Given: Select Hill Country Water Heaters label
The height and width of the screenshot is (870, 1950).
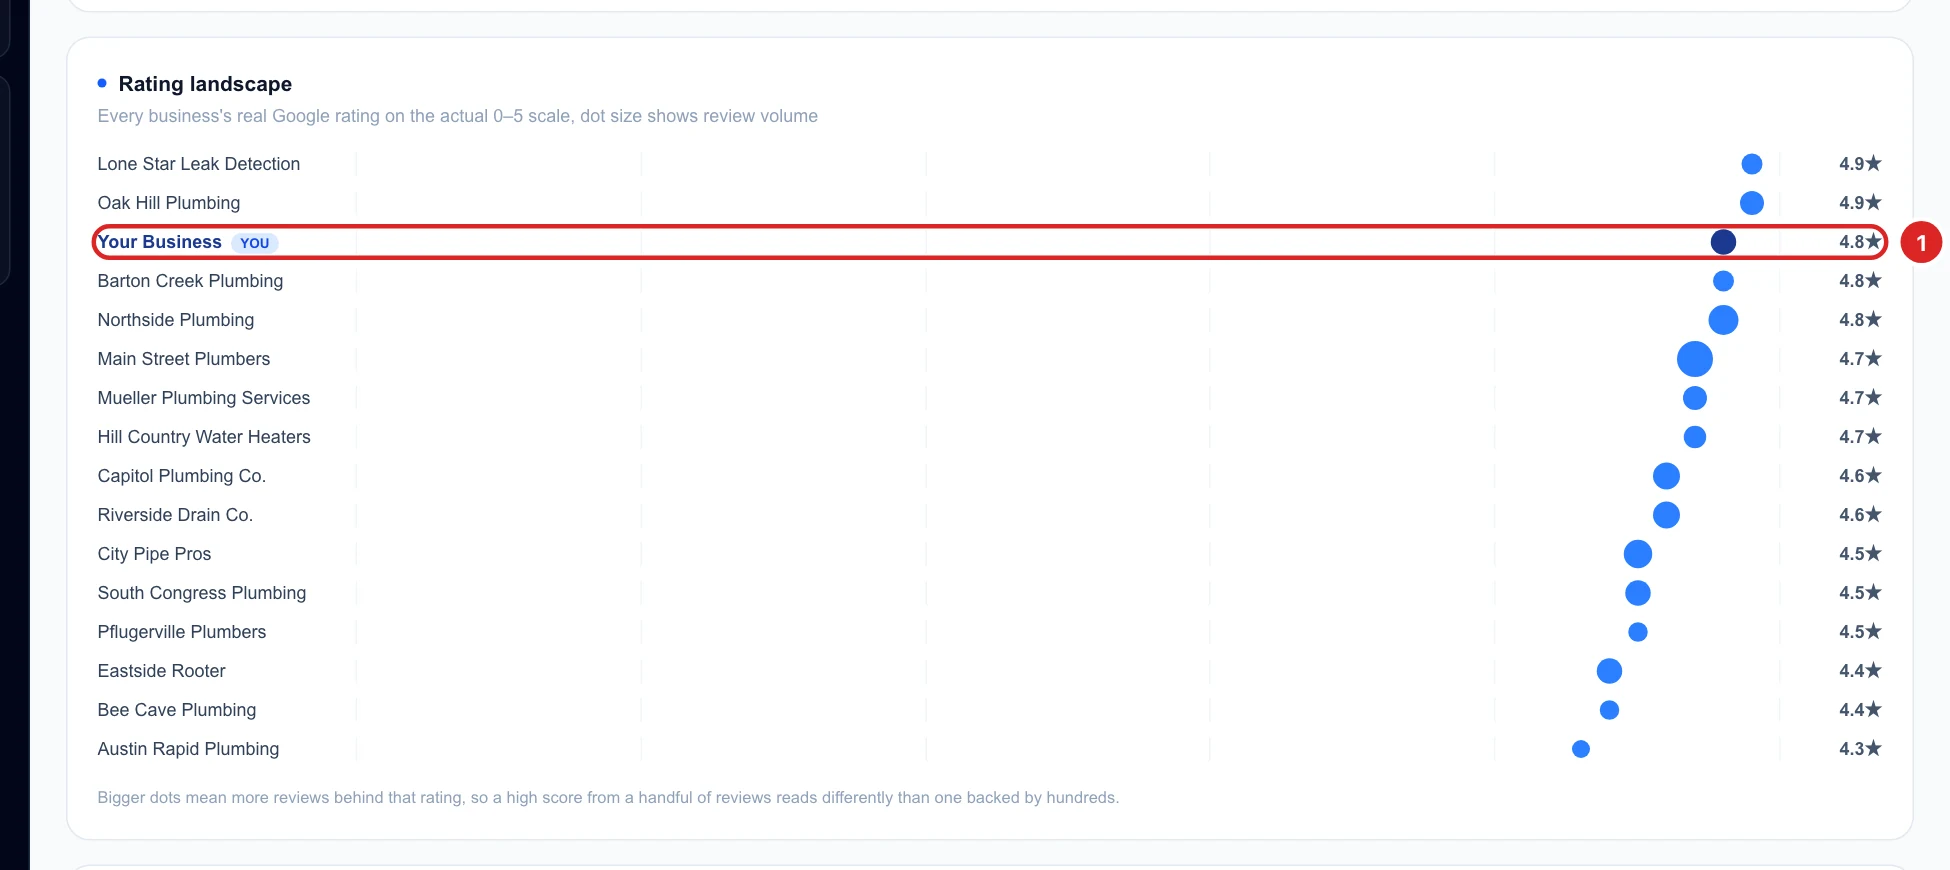Looking at the screenshot, I should (204, 437).
